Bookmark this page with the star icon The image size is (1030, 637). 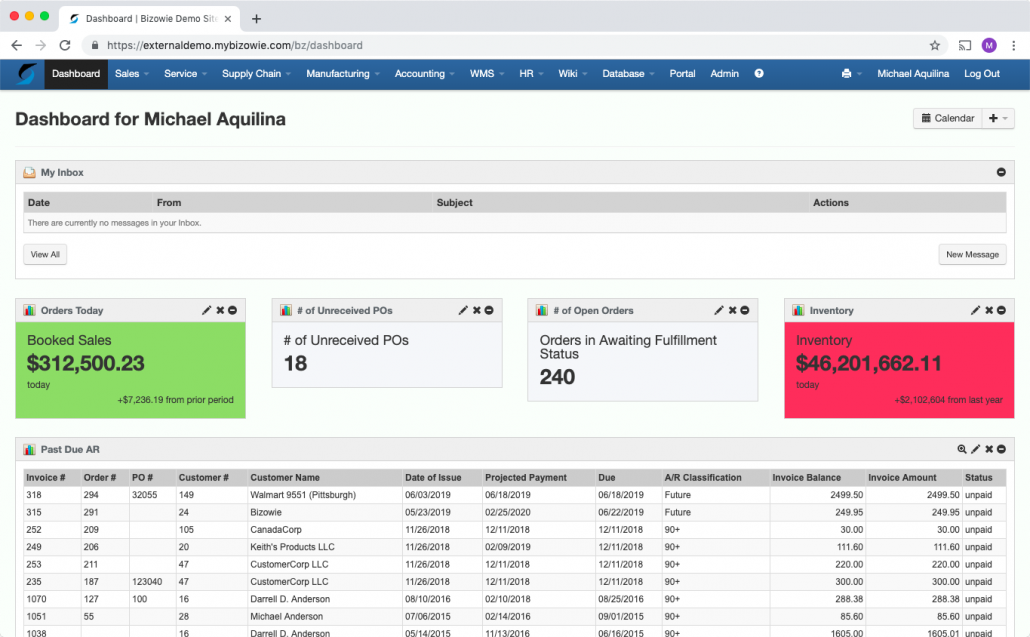click(935, 45)
